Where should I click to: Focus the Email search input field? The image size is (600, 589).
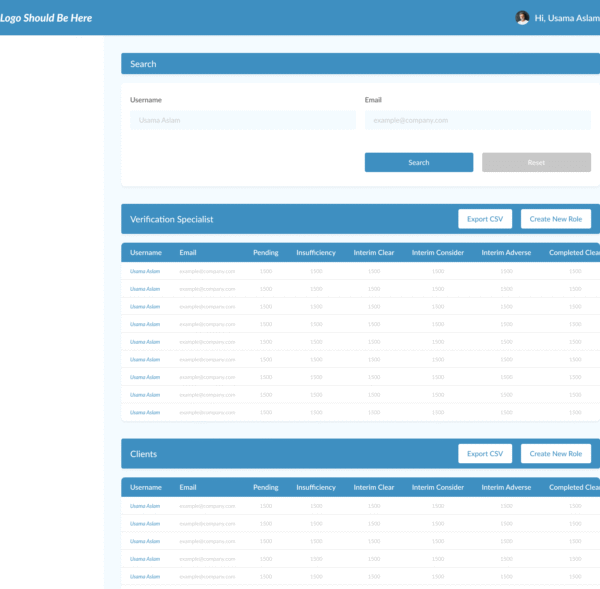tap(477, 120)
